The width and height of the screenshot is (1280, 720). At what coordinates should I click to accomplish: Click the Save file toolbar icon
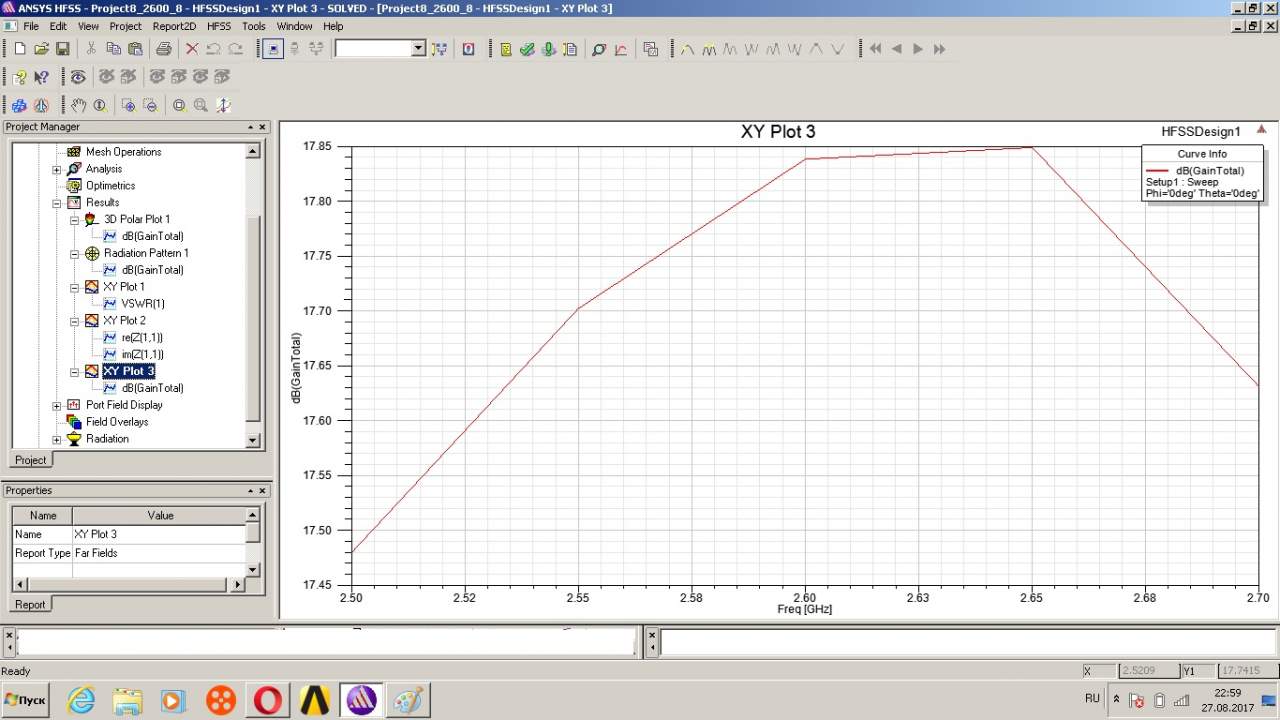(62, 49)
